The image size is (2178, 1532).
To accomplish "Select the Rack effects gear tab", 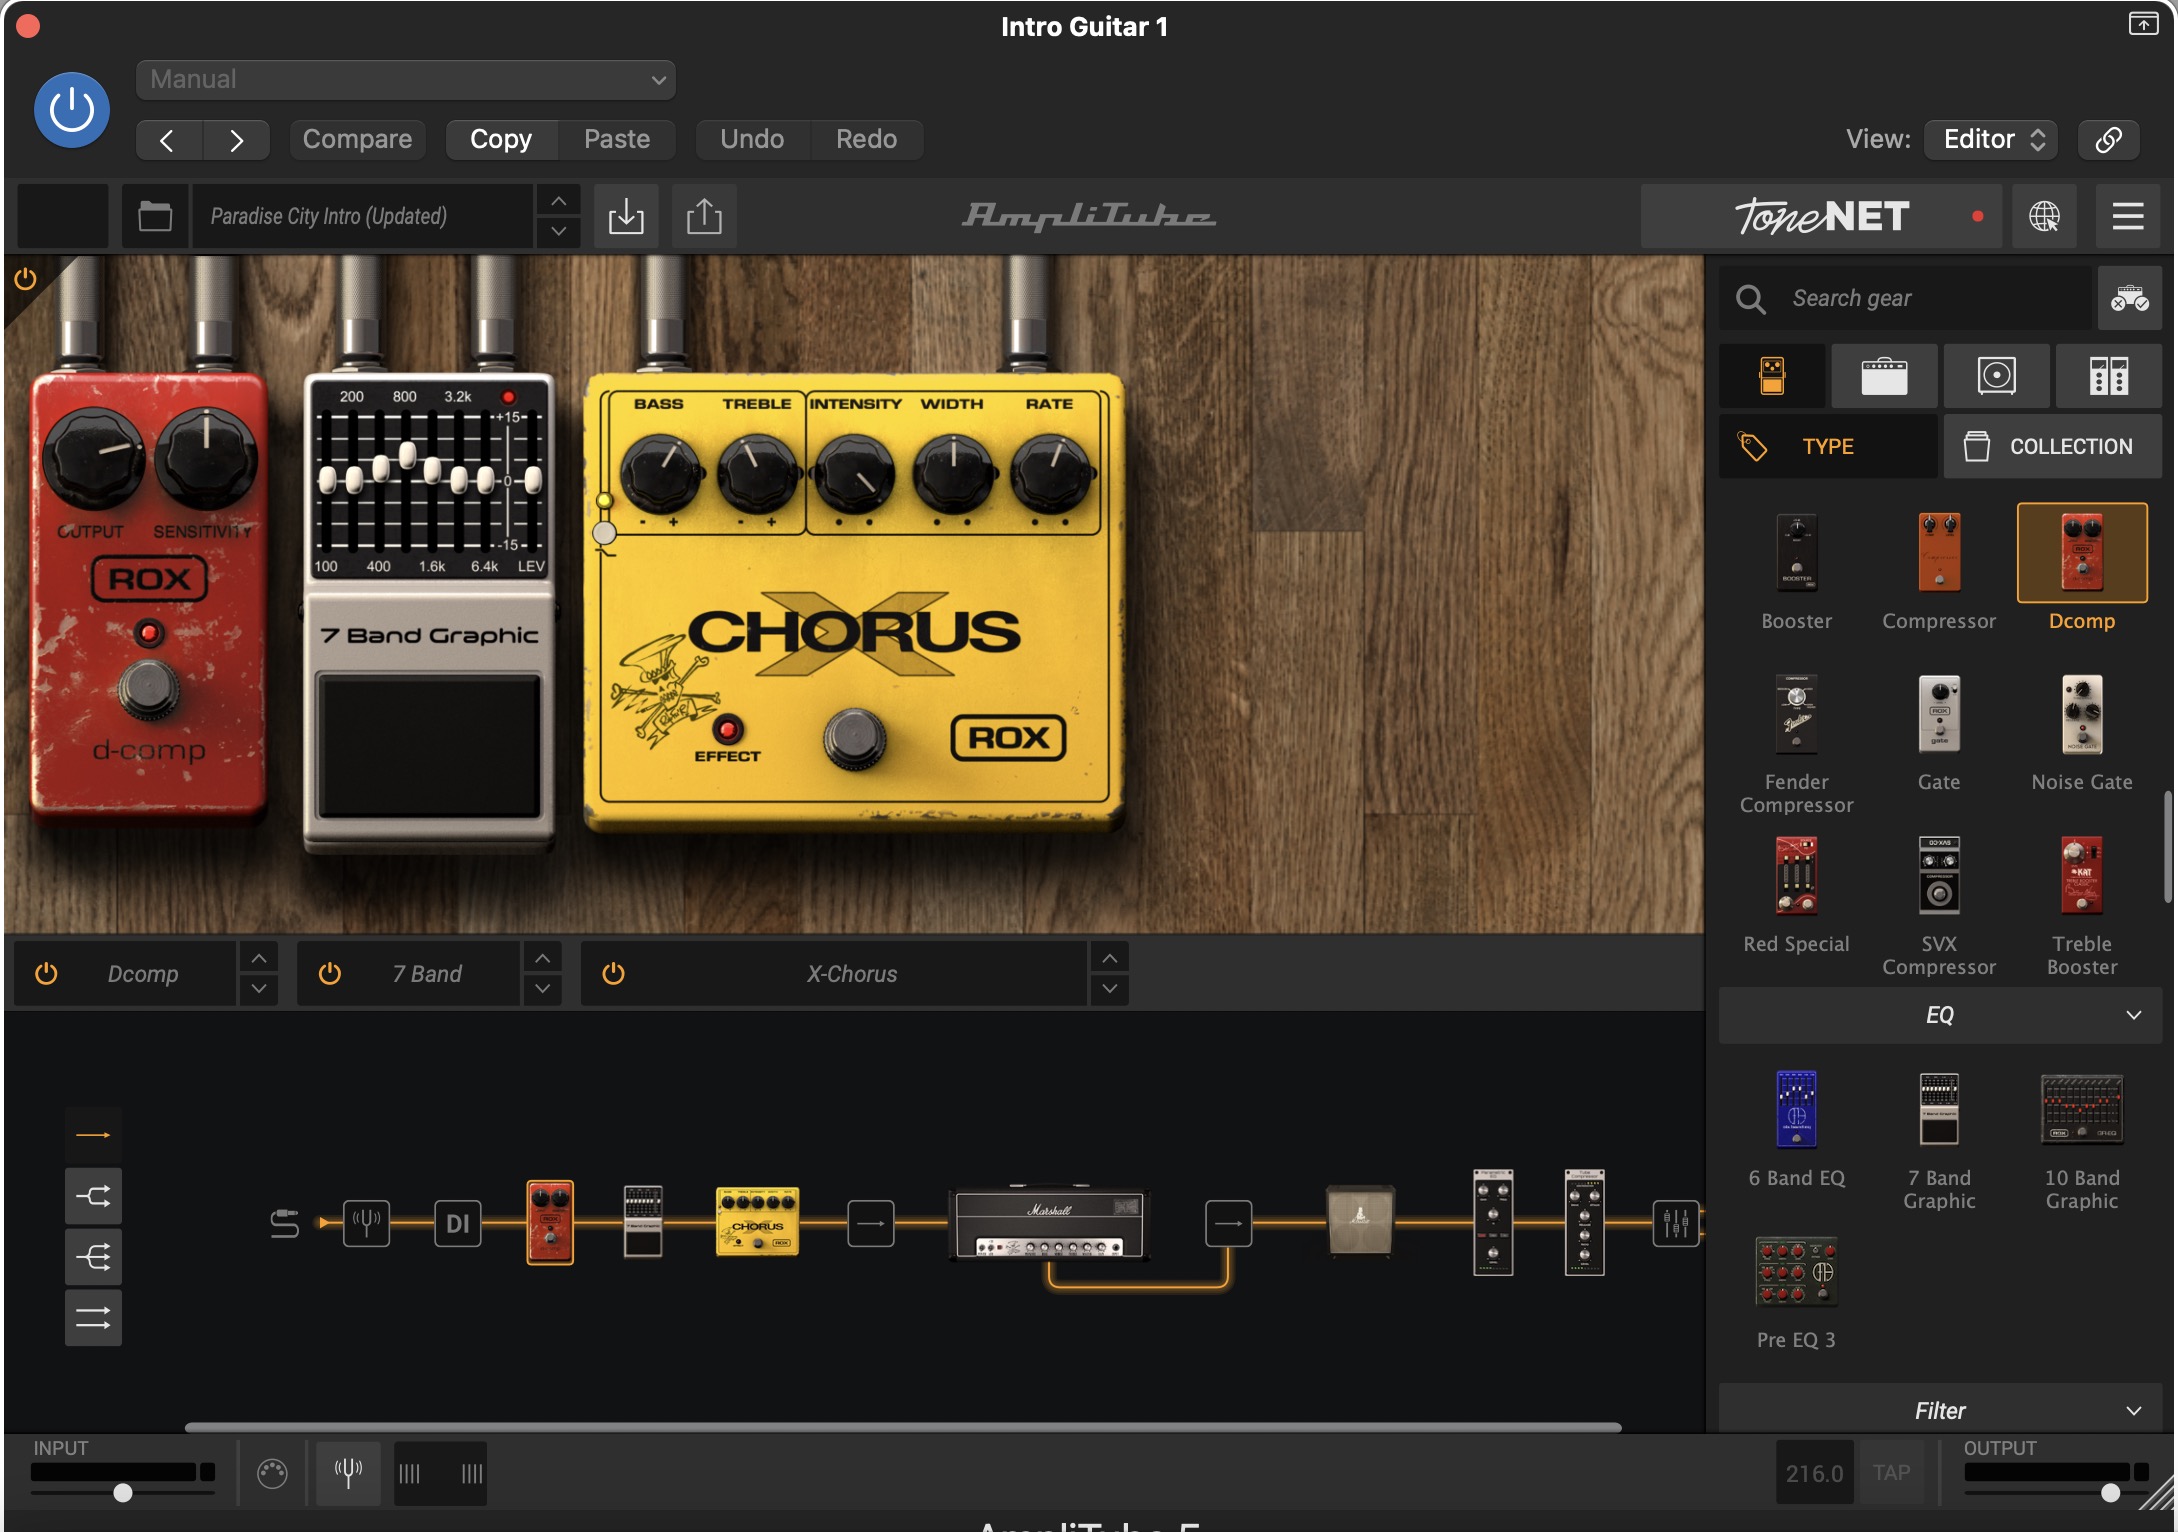I will [2108, 376].
